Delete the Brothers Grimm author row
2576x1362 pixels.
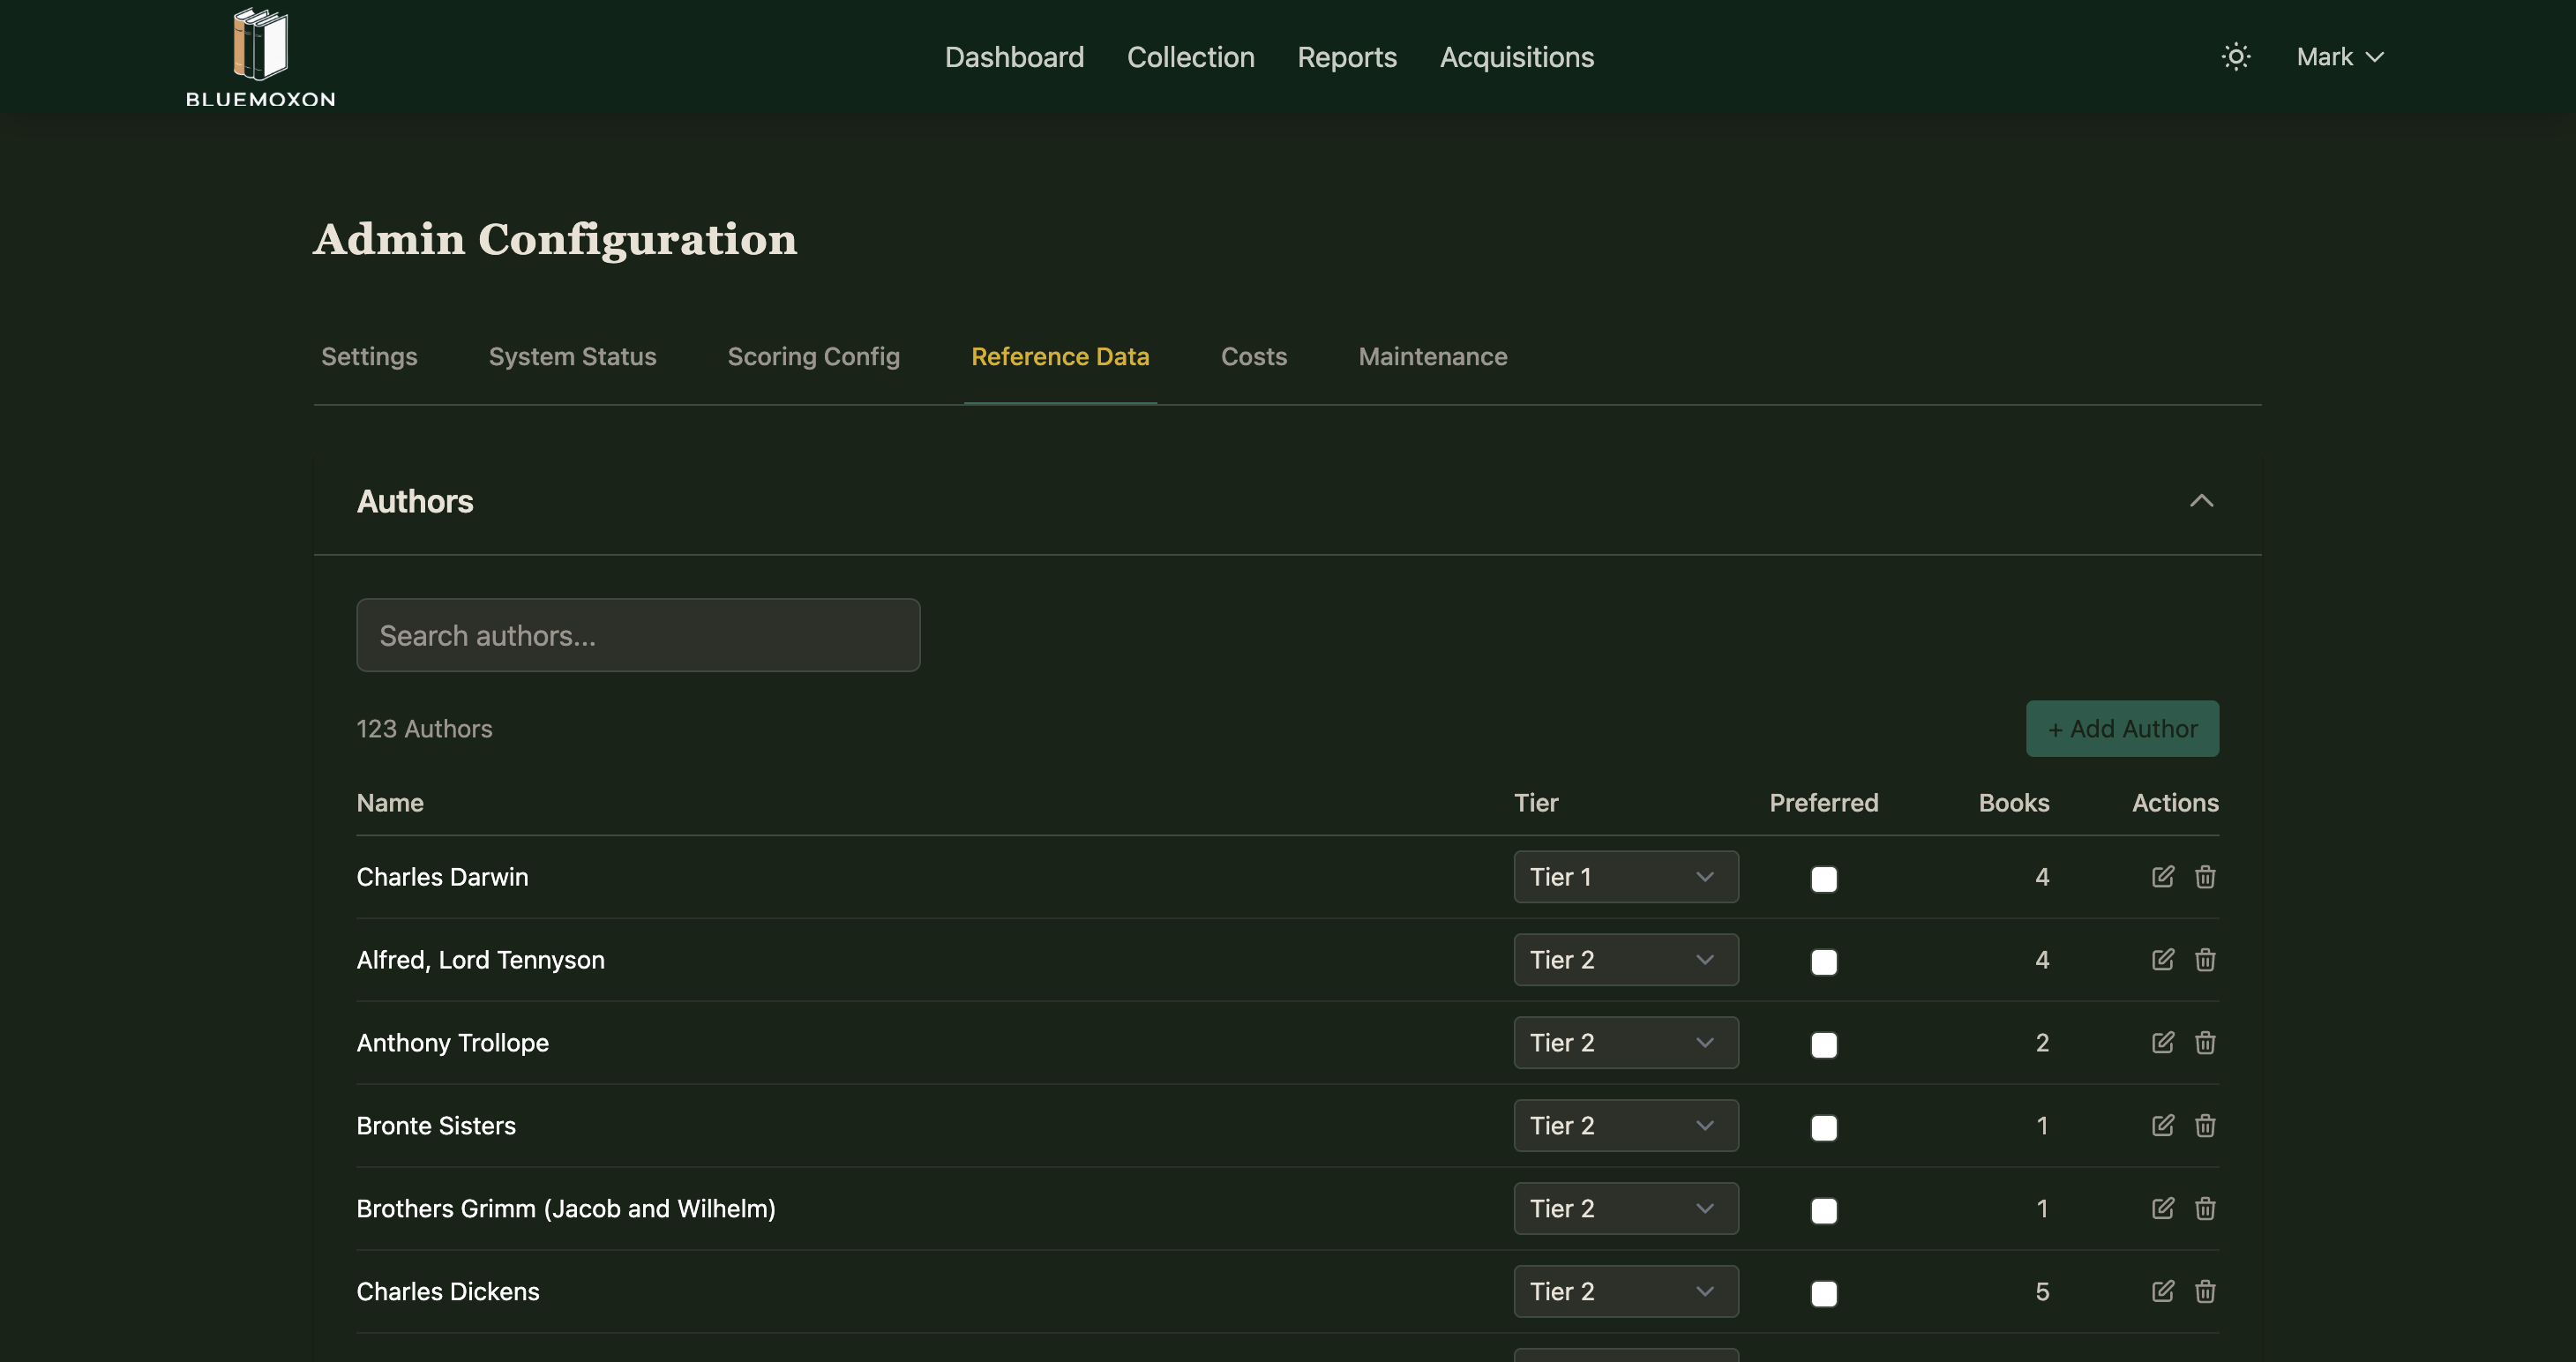(2205, 1209)
